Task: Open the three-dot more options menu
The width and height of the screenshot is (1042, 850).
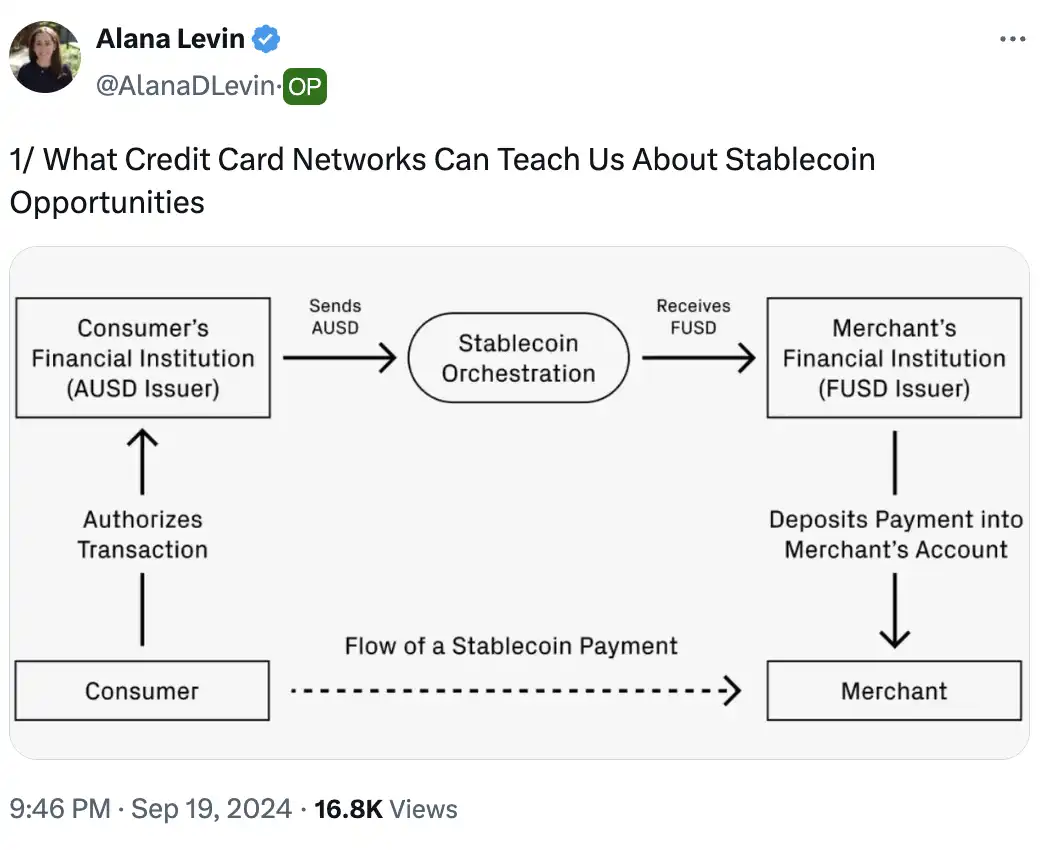Action: click(x=1012, y=39)
